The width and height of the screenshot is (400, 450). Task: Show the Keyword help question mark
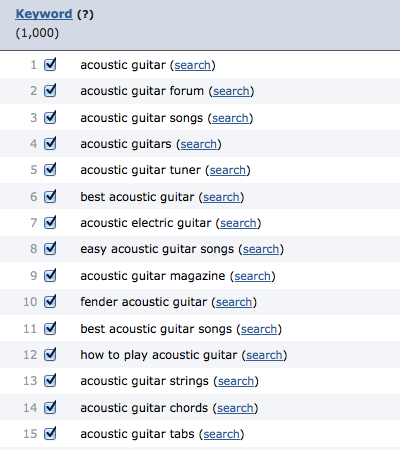(x=85, y=14)
